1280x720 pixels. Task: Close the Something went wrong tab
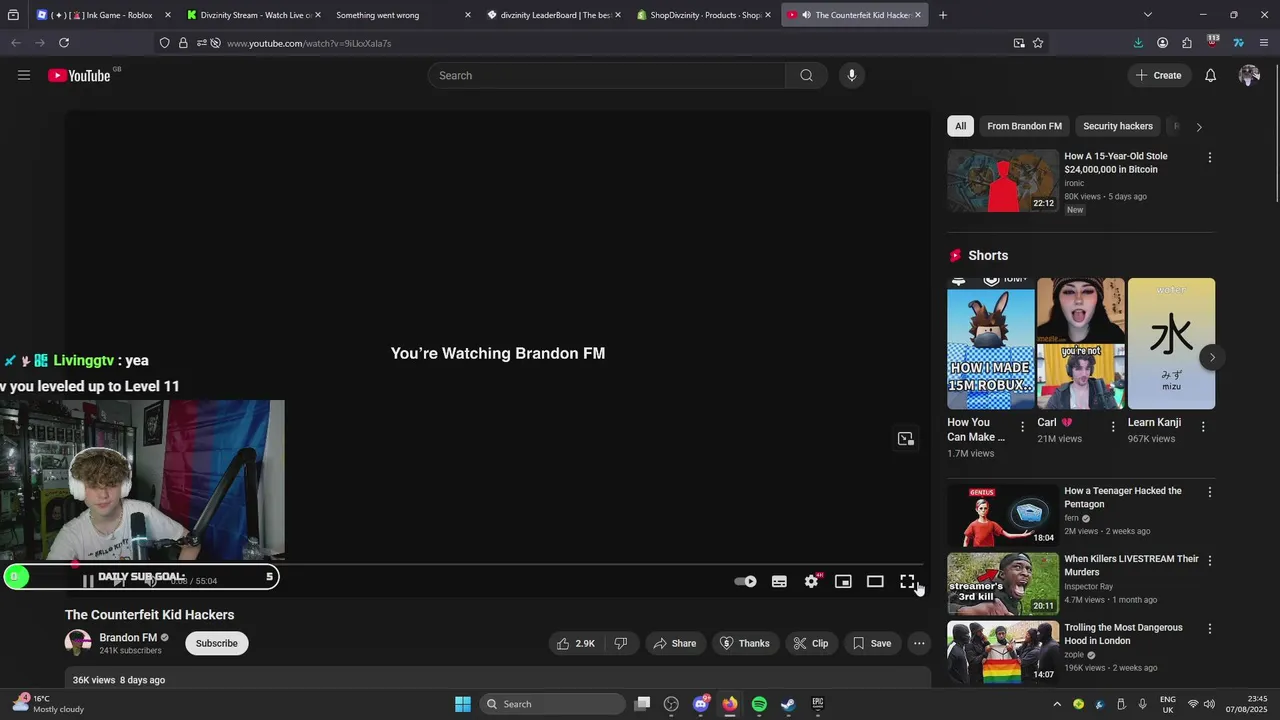click(x=467, y=15)
